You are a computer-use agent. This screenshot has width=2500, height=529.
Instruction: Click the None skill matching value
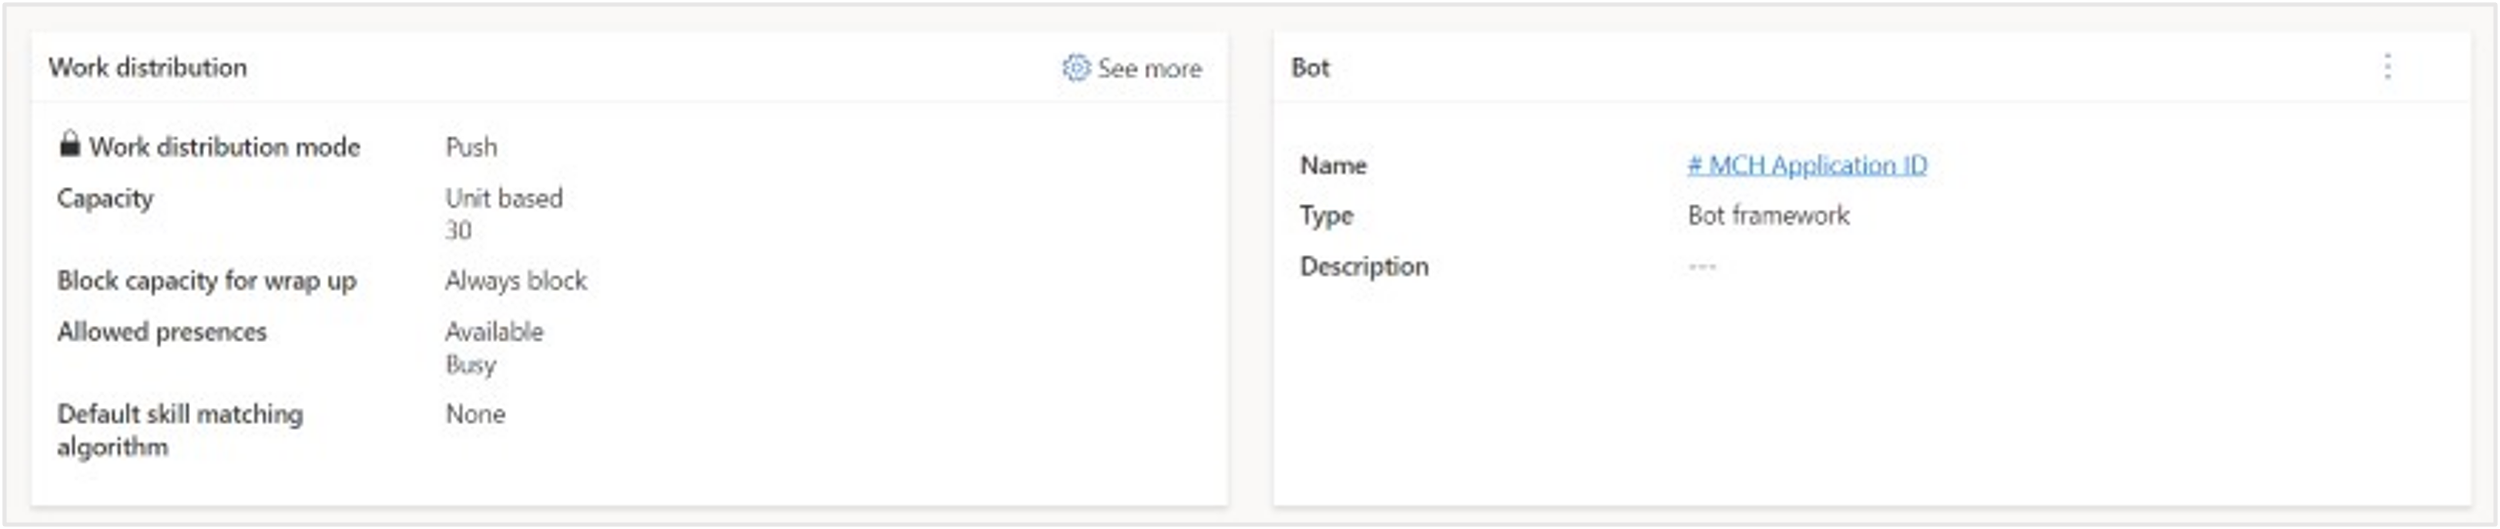475,414
